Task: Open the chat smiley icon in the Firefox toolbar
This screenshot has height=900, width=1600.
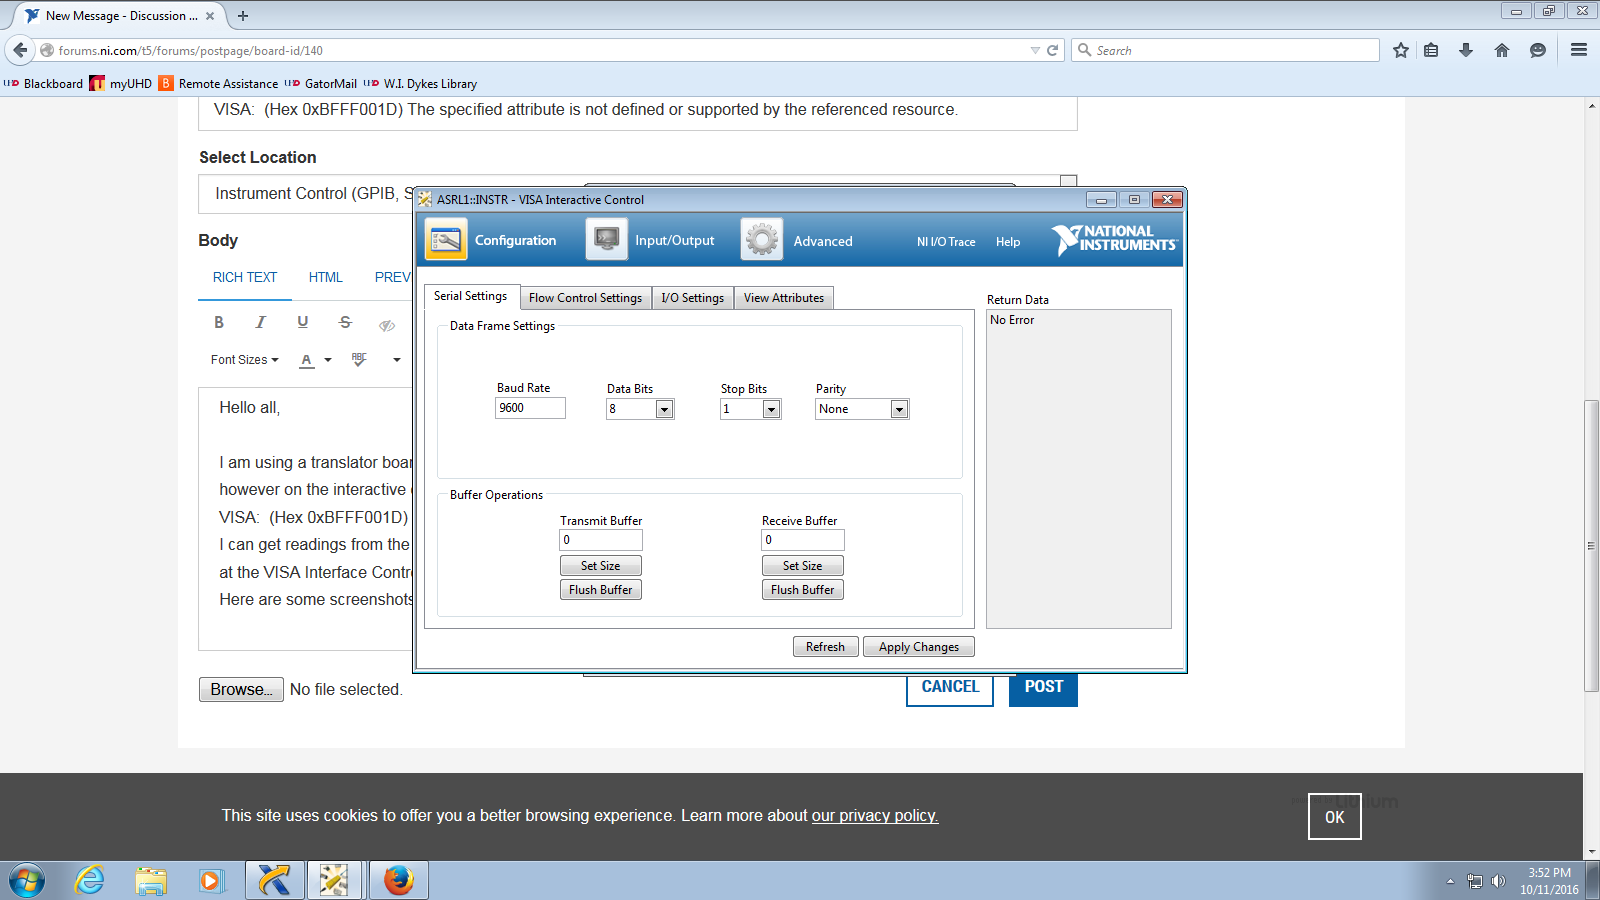Action: [1538, 50]
